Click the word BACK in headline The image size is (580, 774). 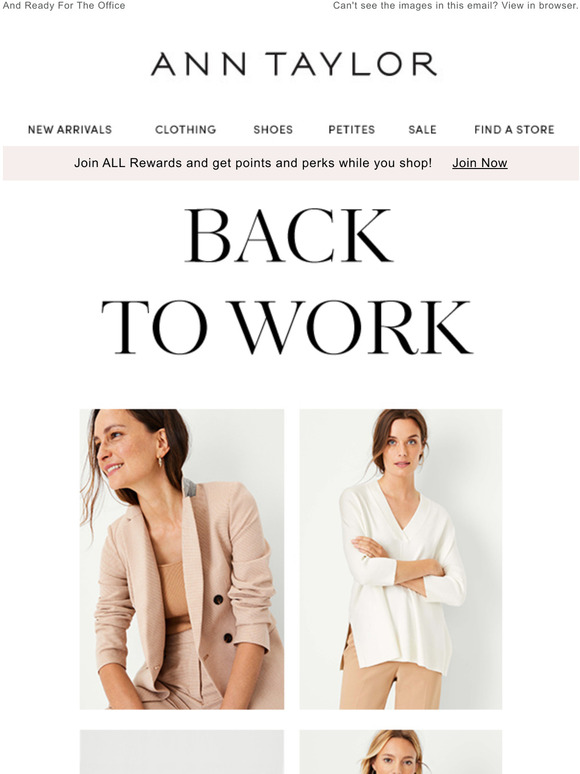coord(289,235)
